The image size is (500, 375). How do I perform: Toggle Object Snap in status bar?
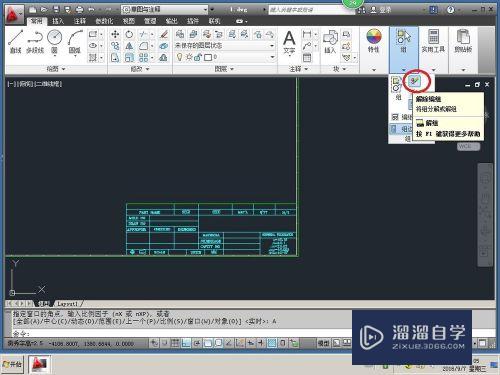208,343
